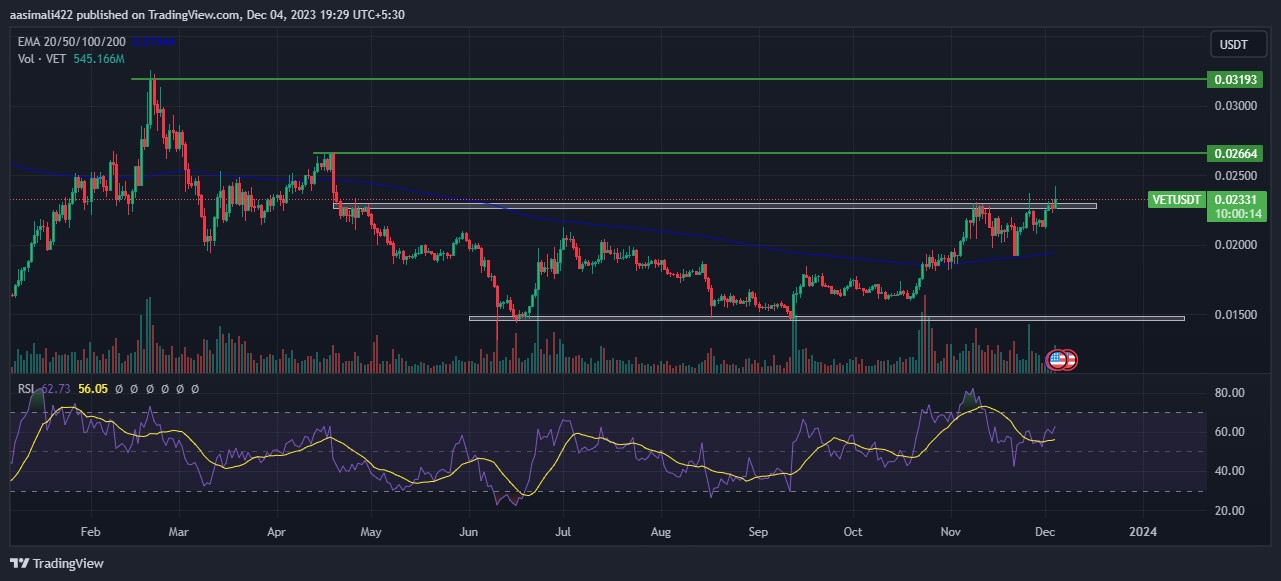
Task: Click the RSI 80.00 scale label
Action: pos(1229,393)
